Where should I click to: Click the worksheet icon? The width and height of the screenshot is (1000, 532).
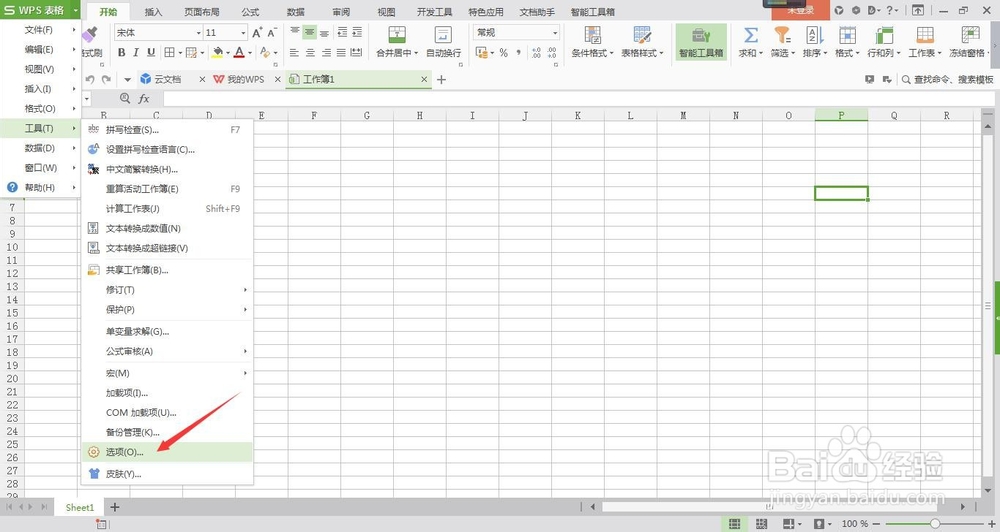tap(925, 35)
